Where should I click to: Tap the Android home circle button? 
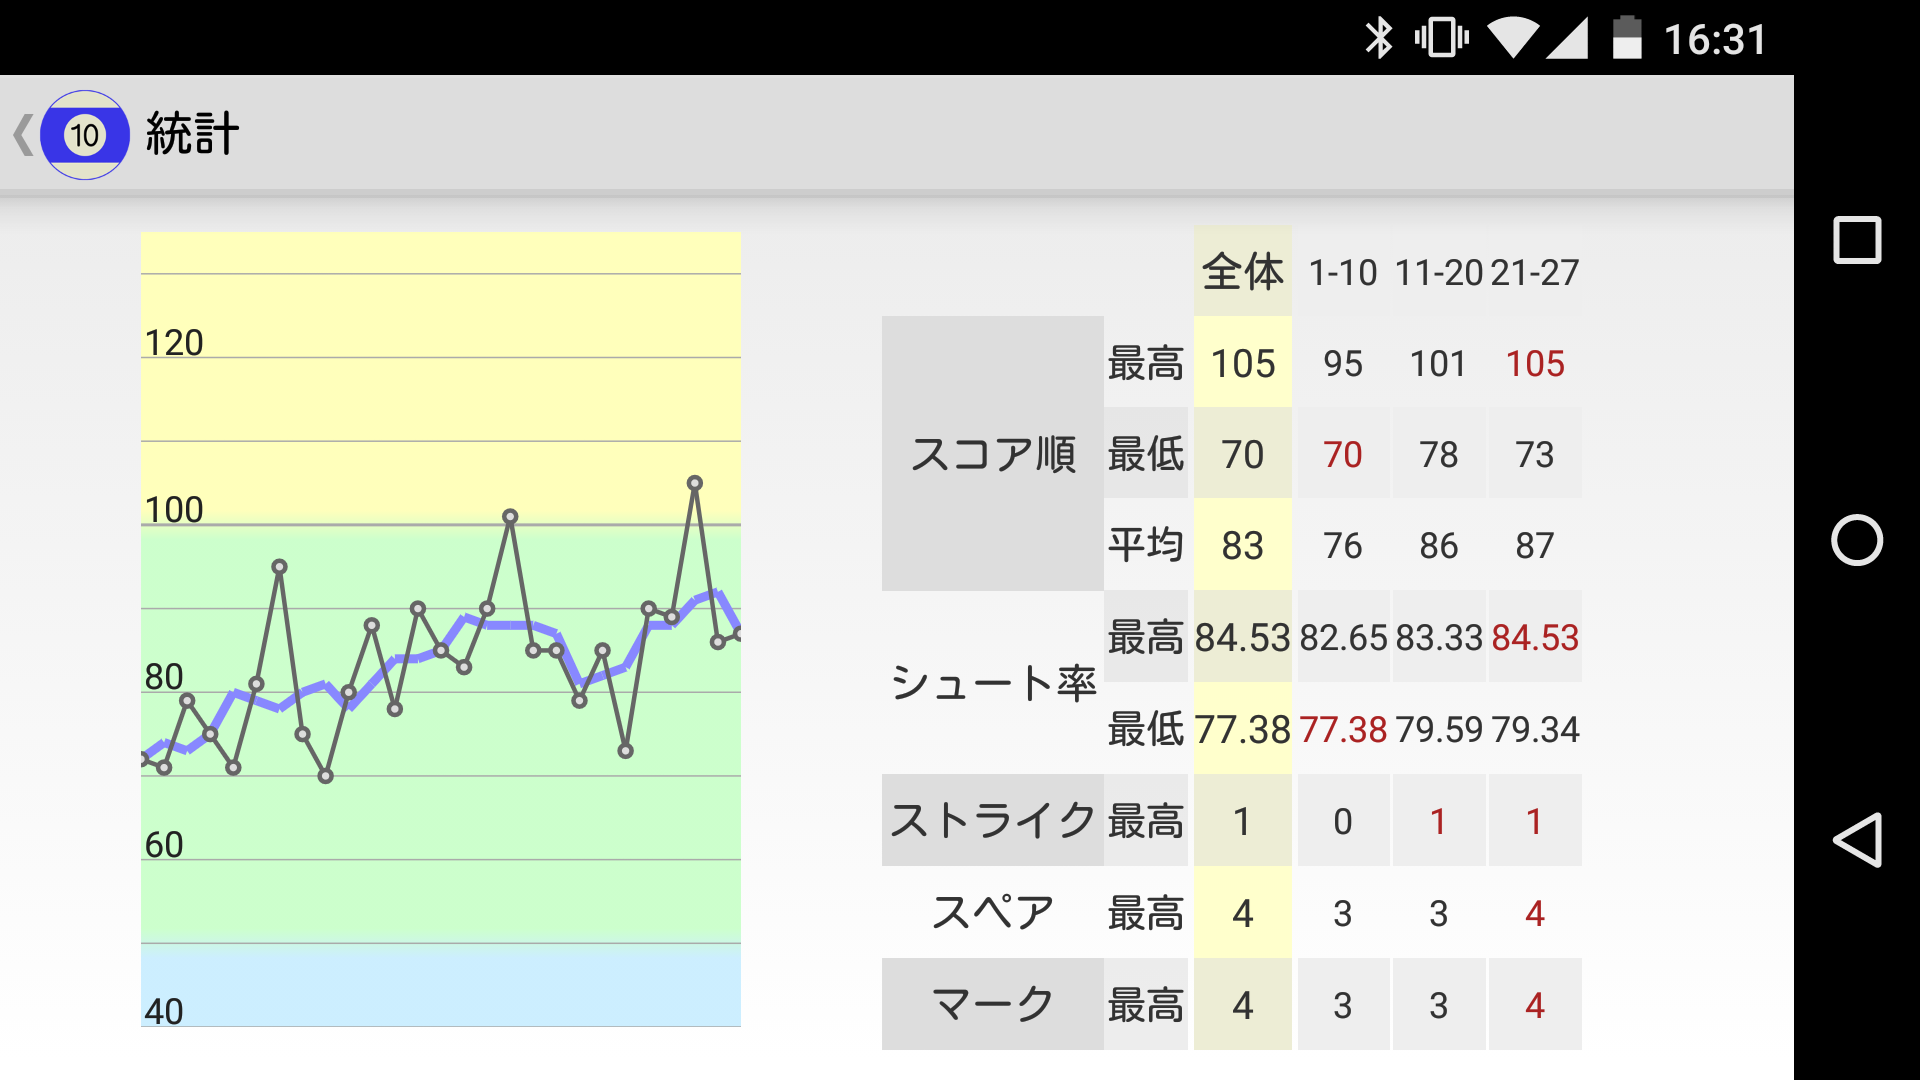[x=1857, y=540]
